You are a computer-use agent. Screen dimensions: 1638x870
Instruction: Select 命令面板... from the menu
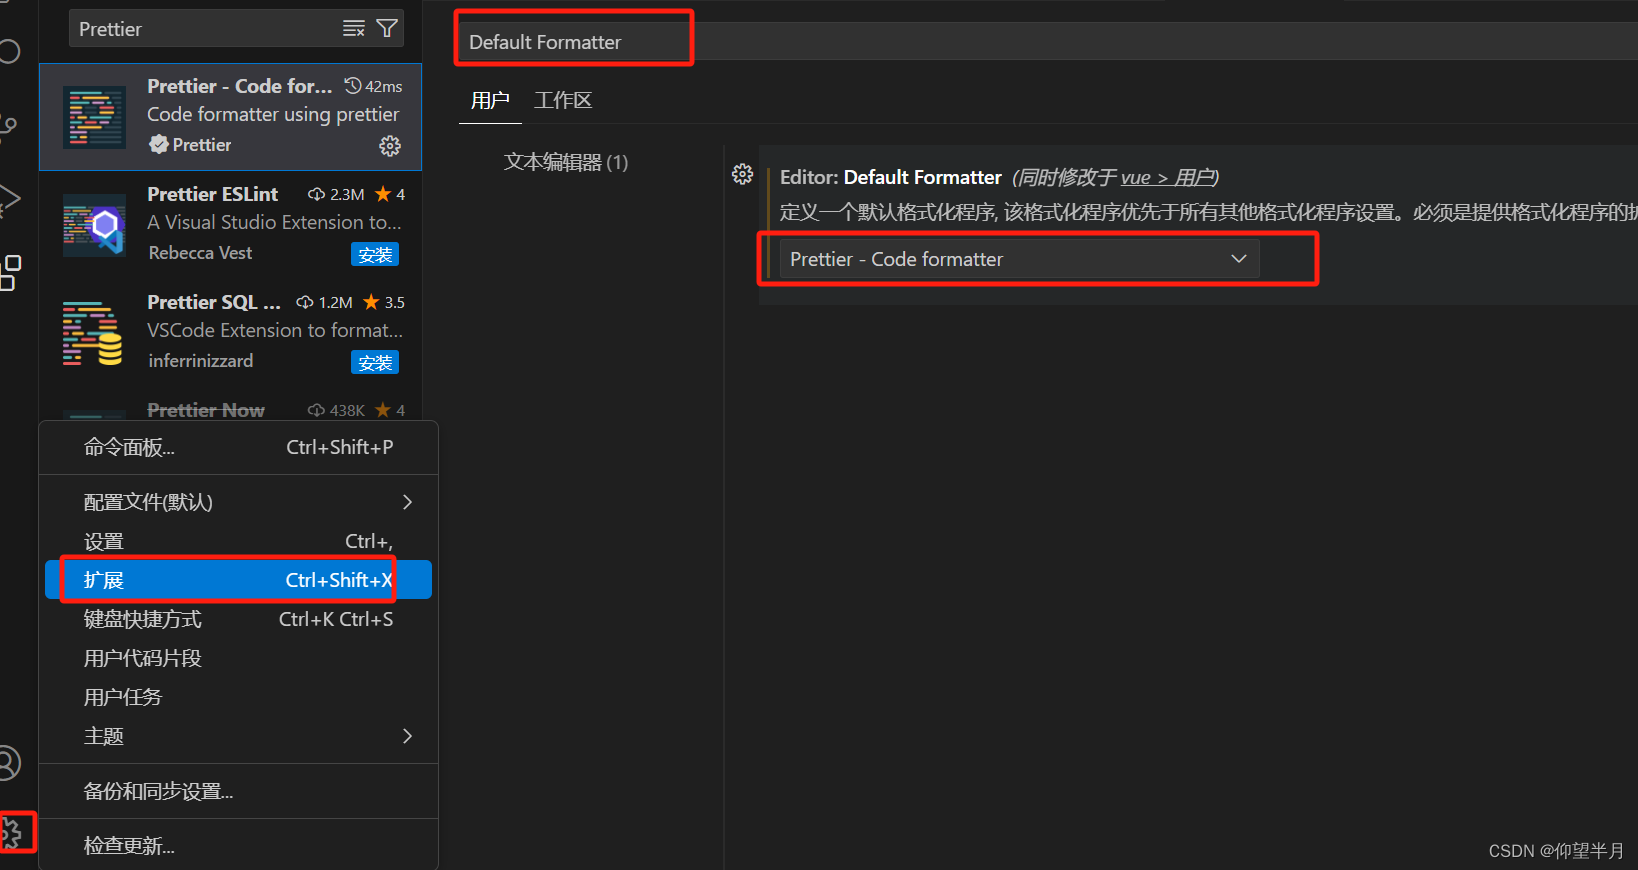click(x=238, y=447)
